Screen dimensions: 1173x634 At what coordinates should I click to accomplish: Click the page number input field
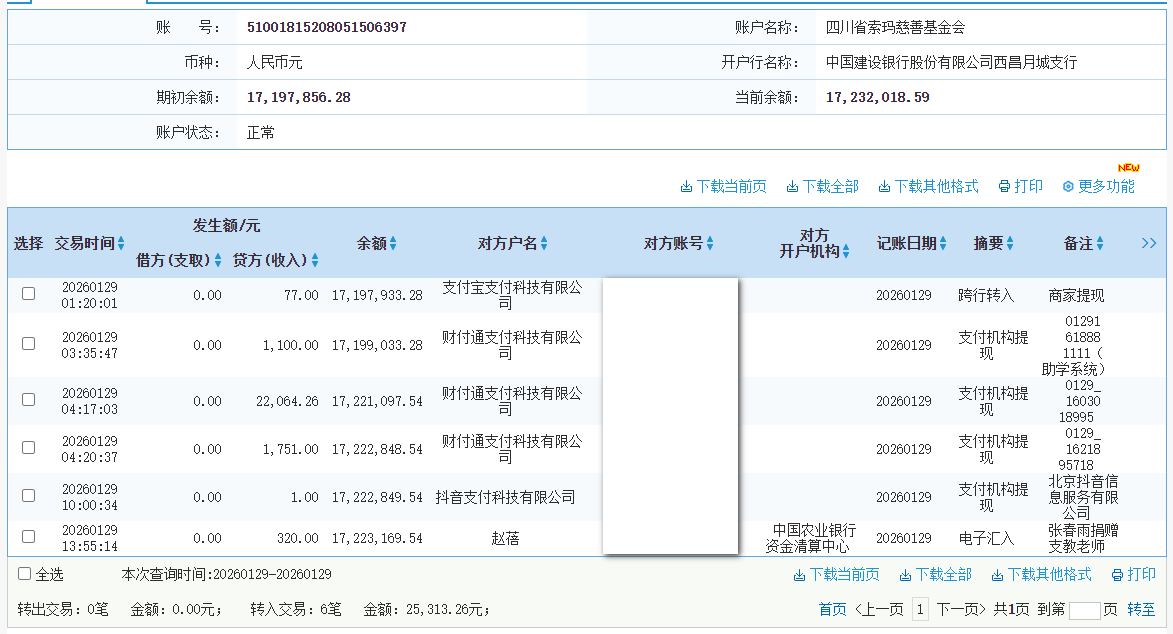pos(1084,609)
